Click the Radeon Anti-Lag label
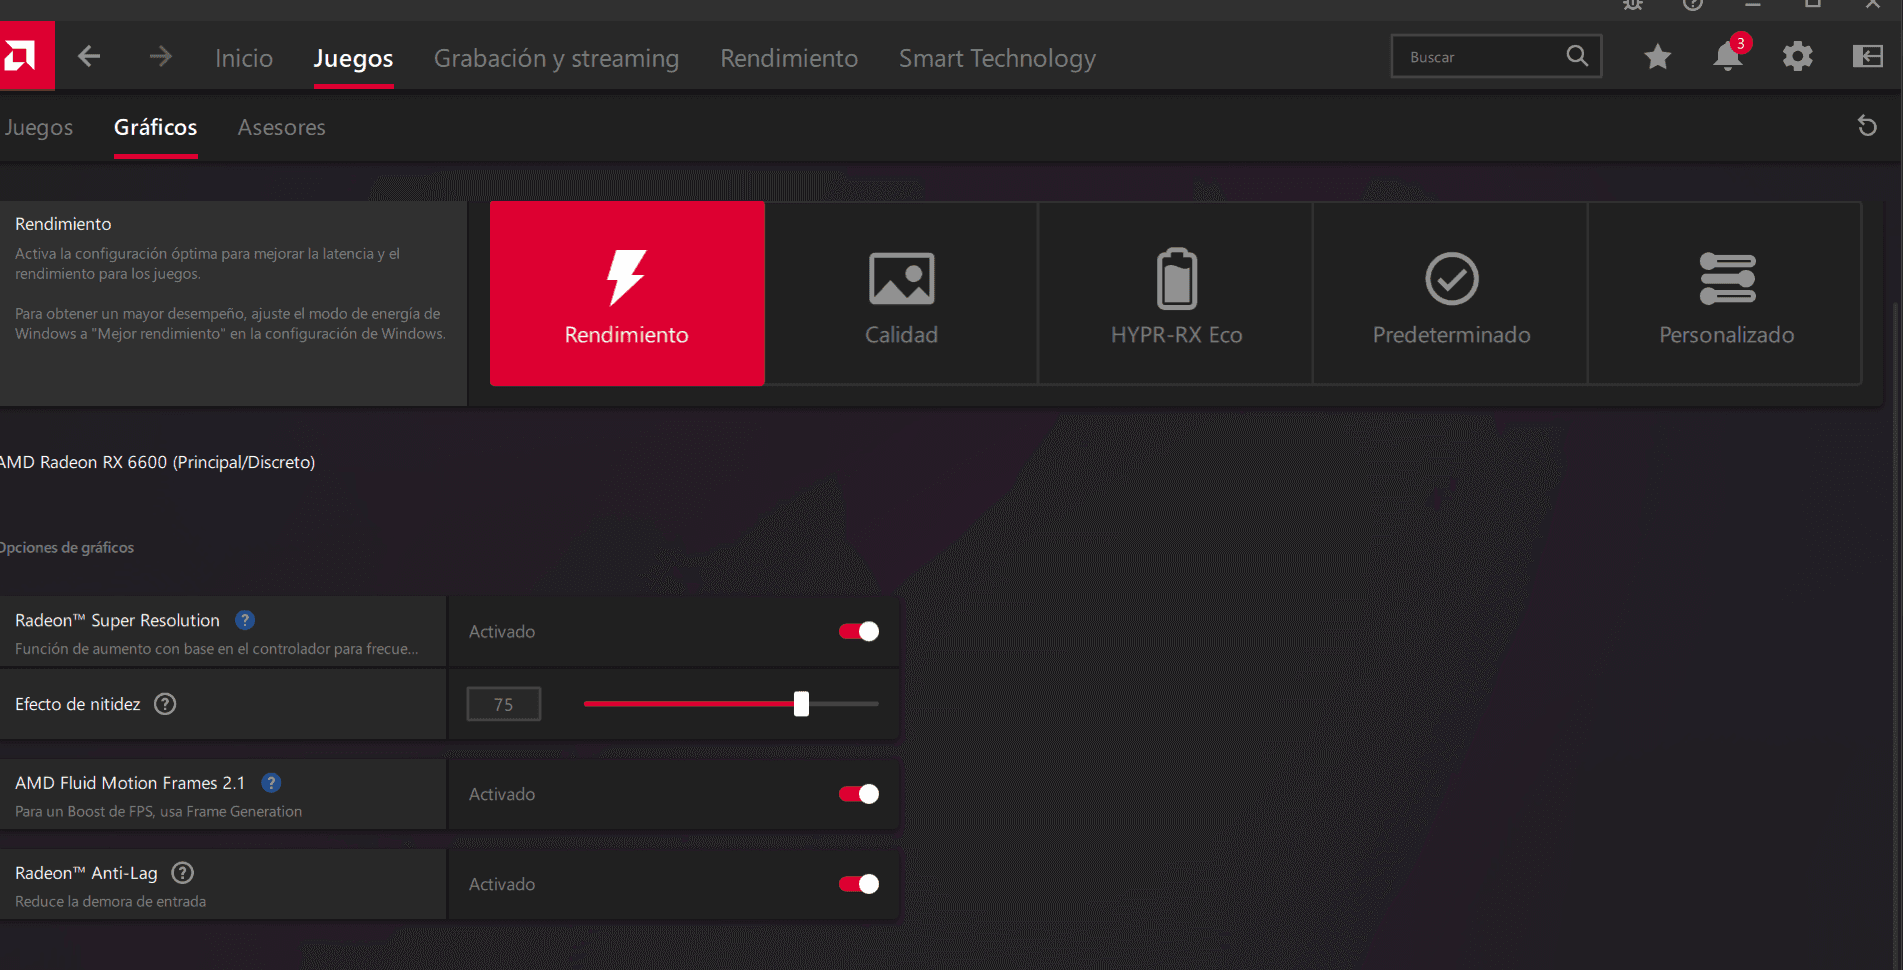Image resolution: width=1903 pixels, height=970 pixels. click(86, 873)
